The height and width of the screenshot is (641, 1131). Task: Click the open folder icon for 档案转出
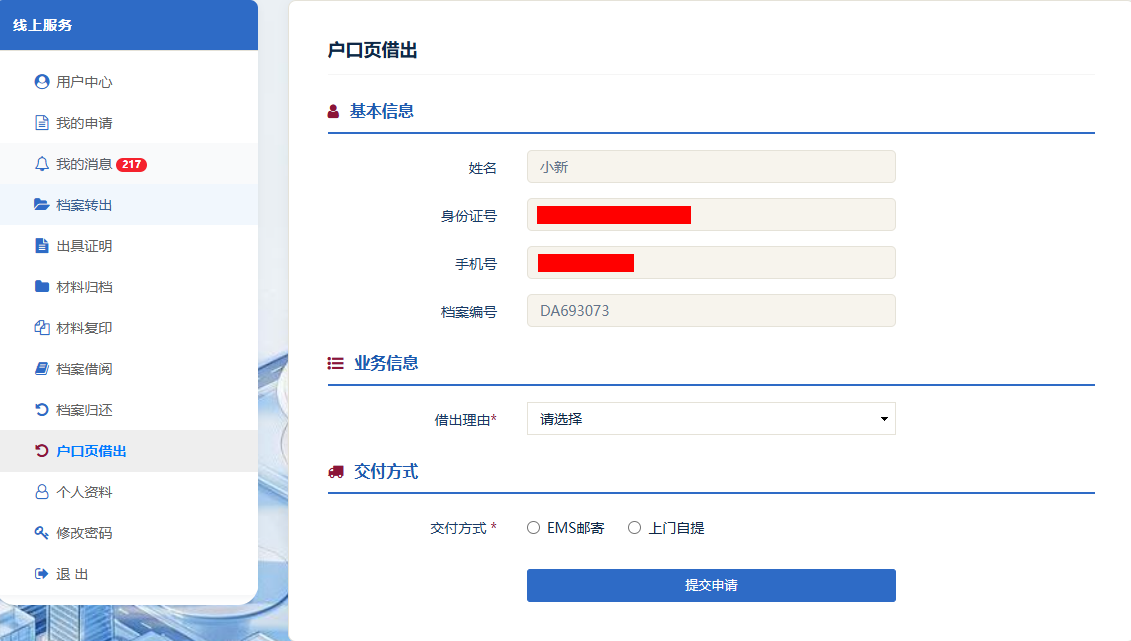pos(42,205)
